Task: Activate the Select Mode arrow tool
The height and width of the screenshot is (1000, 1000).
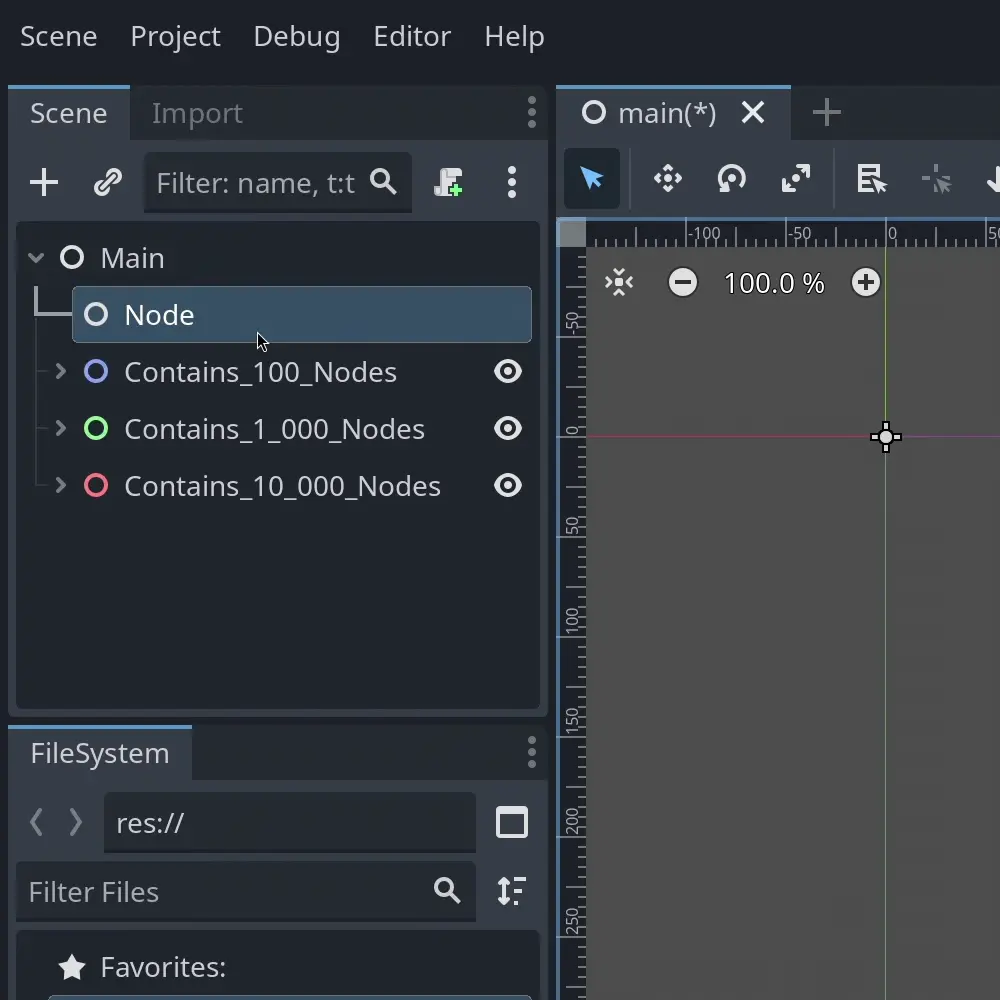Action: pyautogui.click(x=592, y=179)
